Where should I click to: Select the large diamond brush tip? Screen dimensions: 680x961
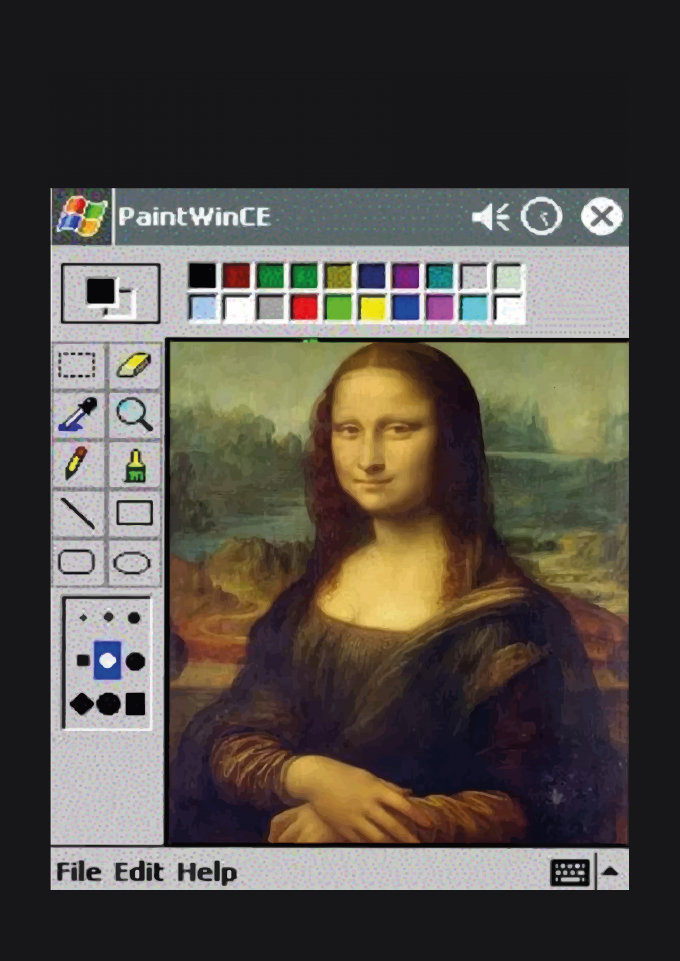tap(82, 704)
